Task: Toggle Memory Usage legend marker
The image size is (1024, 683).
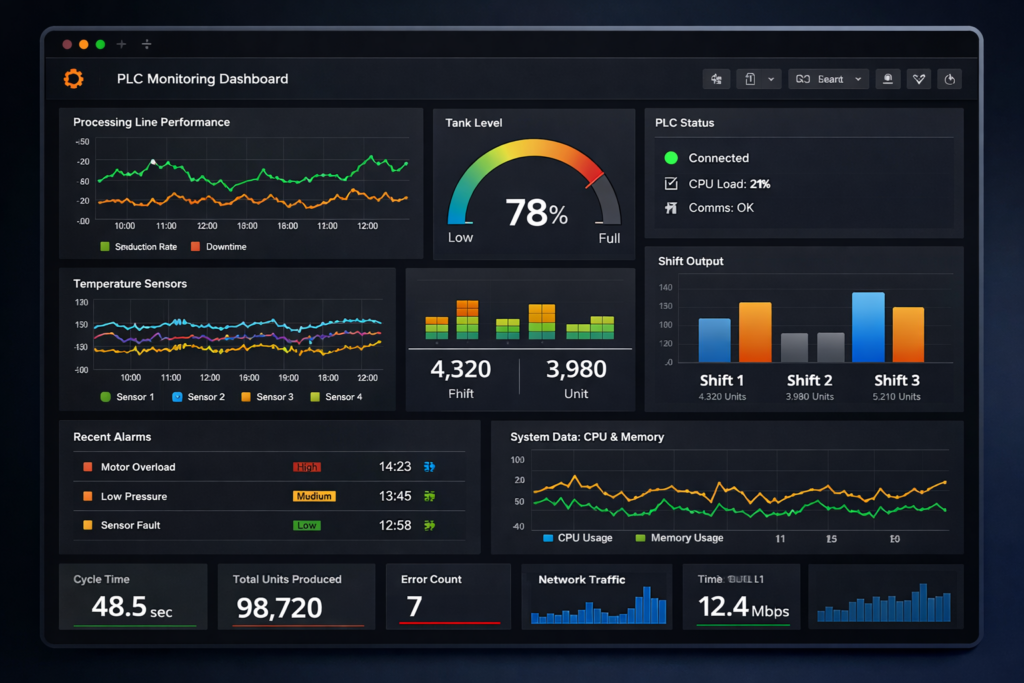Action: (640, 538)
